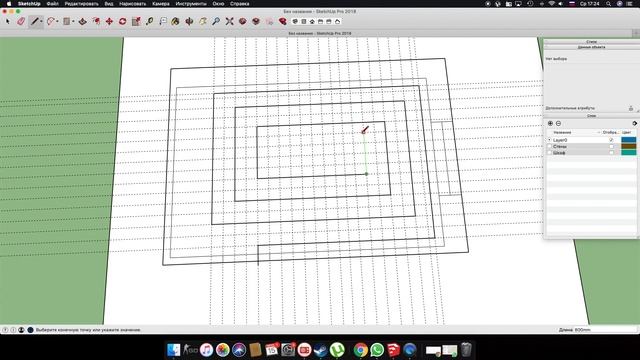640x360 pixels.
Task: Open the Нарисовать menu
Action: tap(132, 4)
